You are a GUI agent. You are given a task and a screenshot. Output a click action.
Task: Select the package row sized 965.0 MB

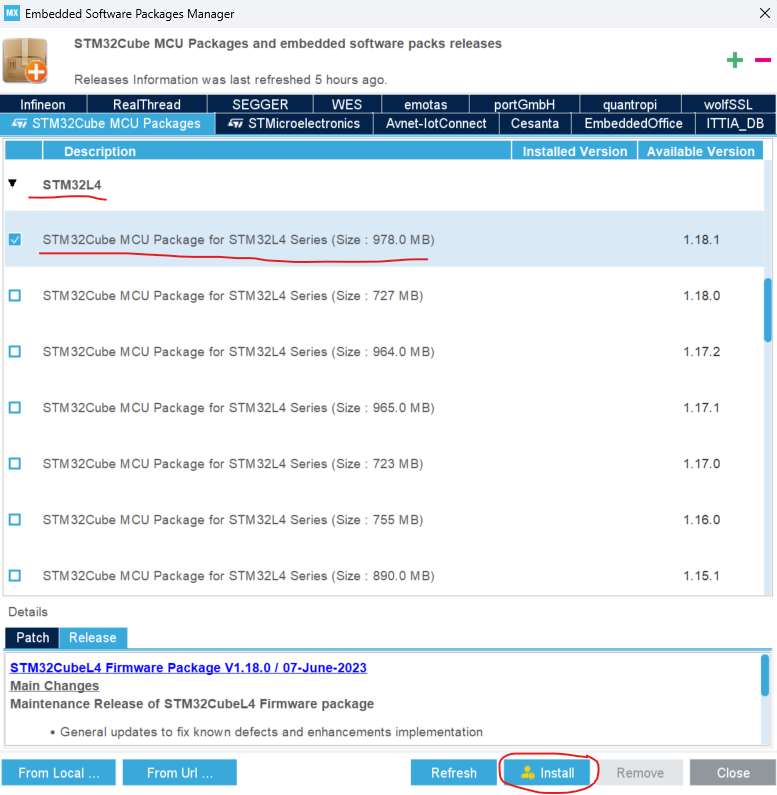click(x=384, y=408)
